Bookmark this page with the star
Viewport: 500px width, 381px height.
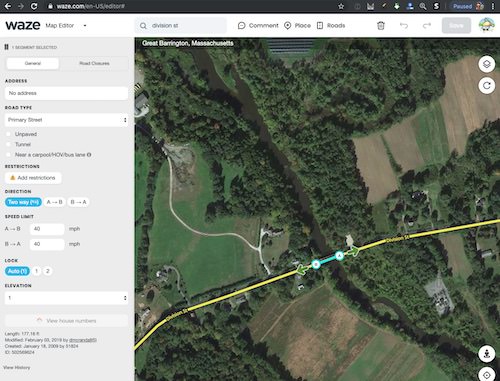(x=341, y=6)
